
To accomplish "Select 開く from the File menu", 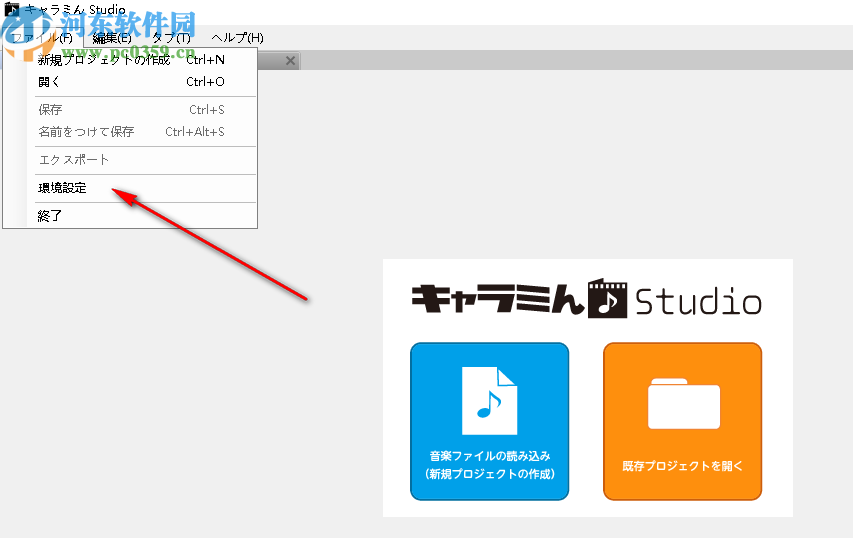I will 131,82.
